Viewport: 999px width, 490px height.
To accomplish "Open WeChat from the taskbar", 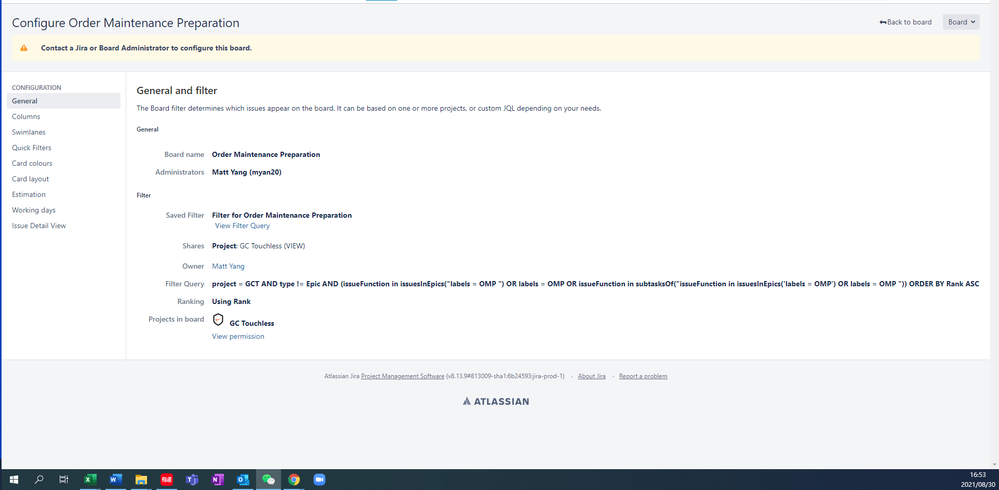I will (268, 479).
